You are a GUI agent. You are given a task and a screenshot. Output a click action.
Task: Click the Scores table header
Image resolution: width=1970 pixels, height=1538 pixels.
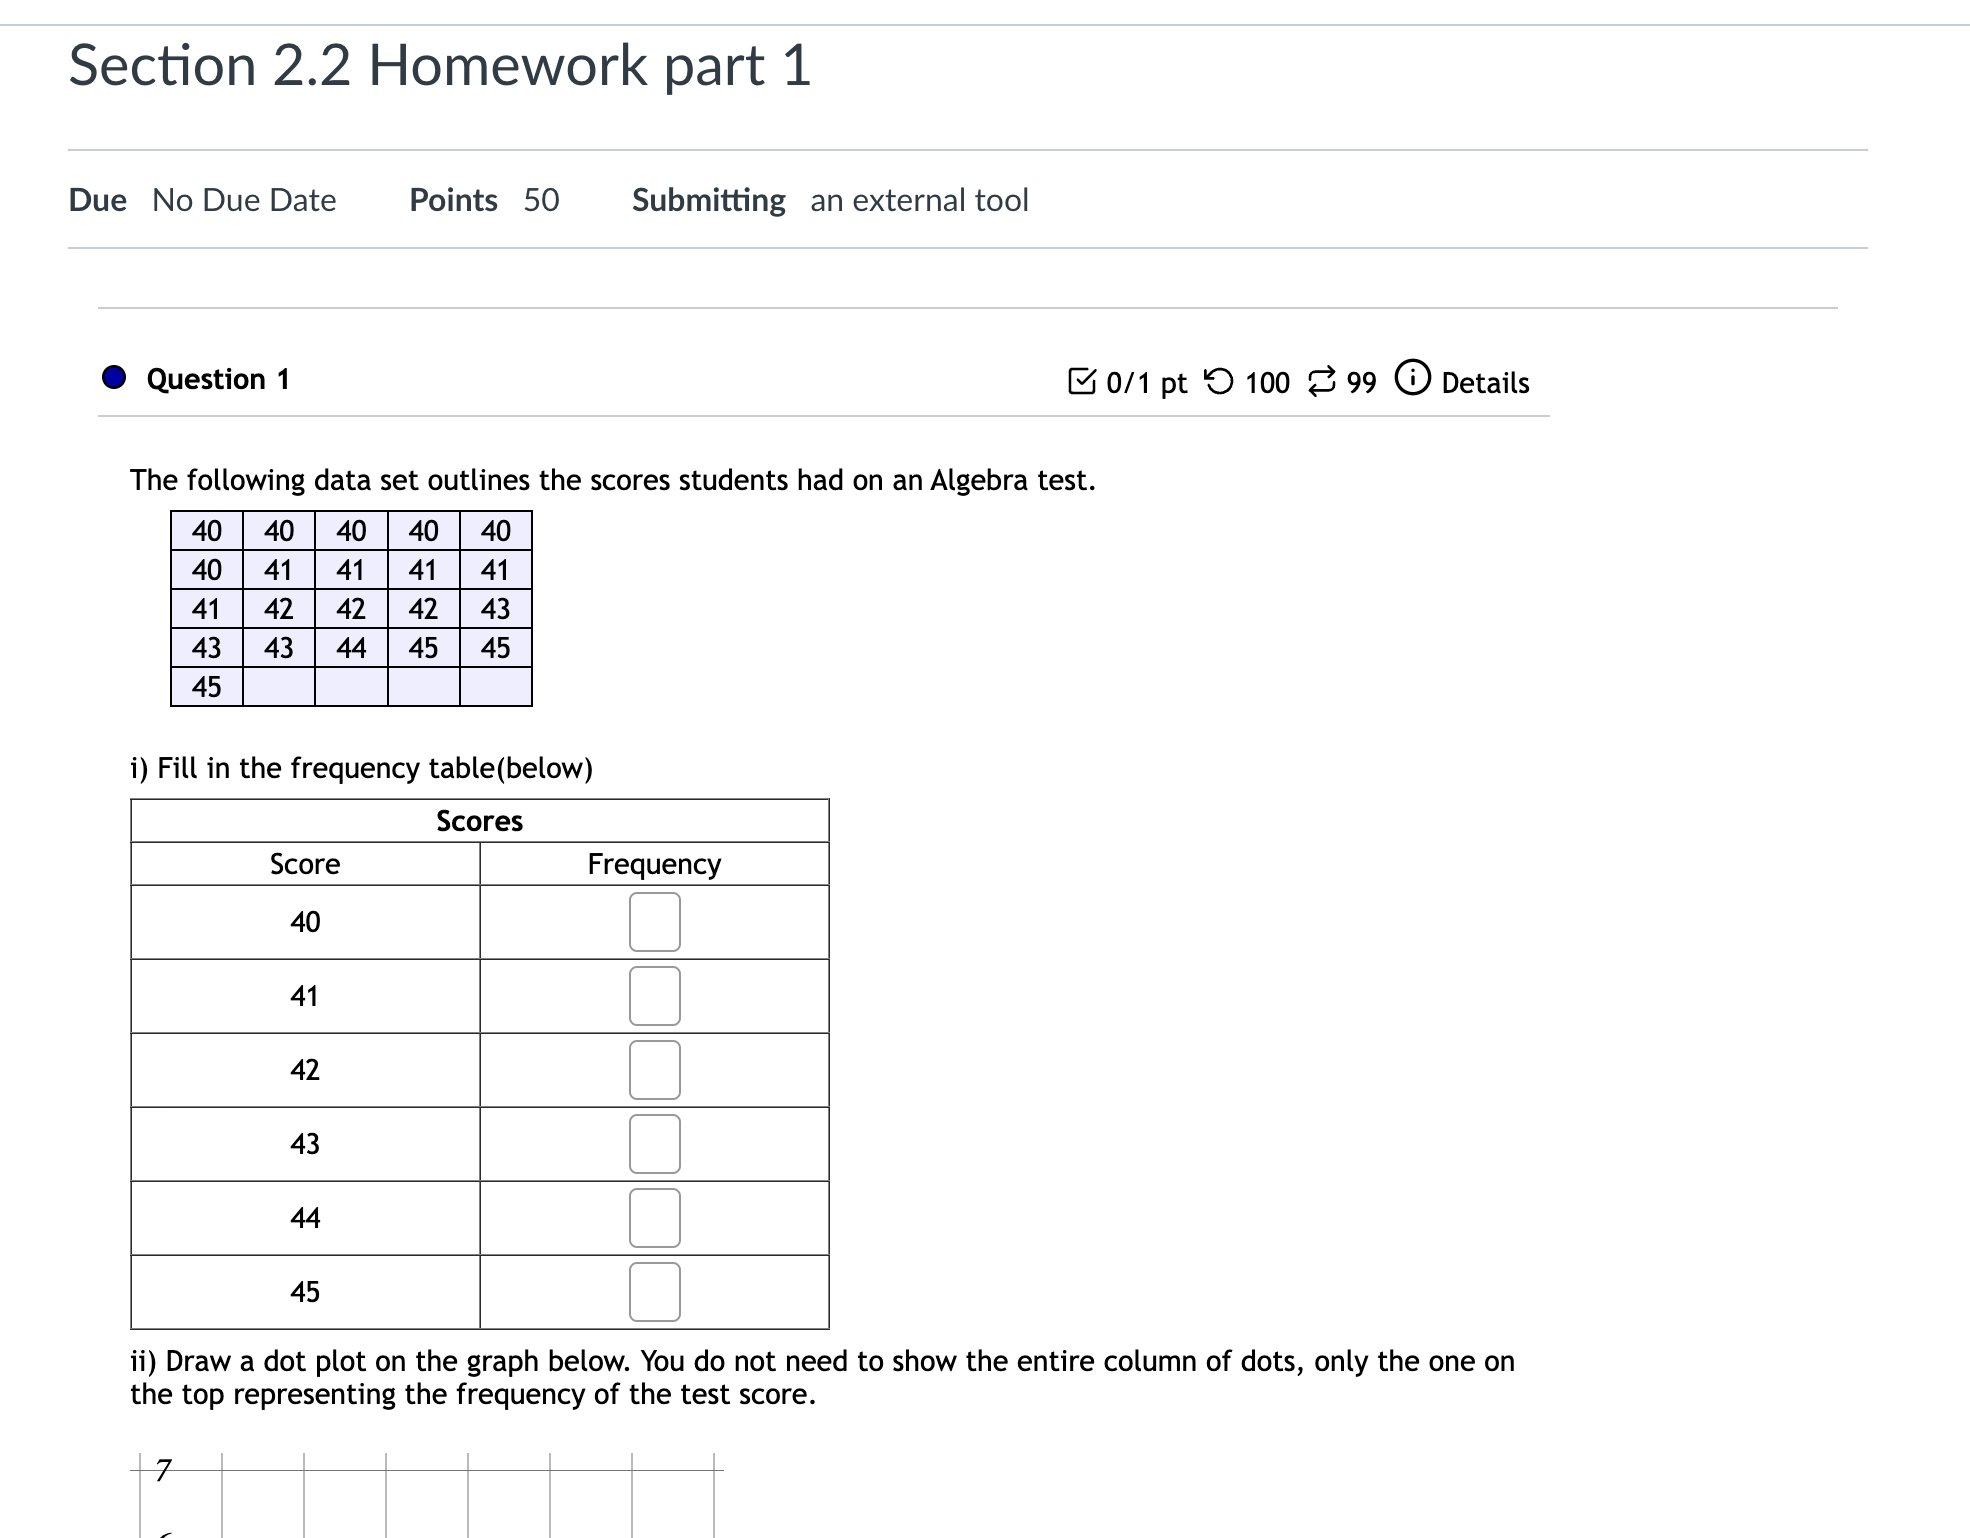tap(479, 820)
